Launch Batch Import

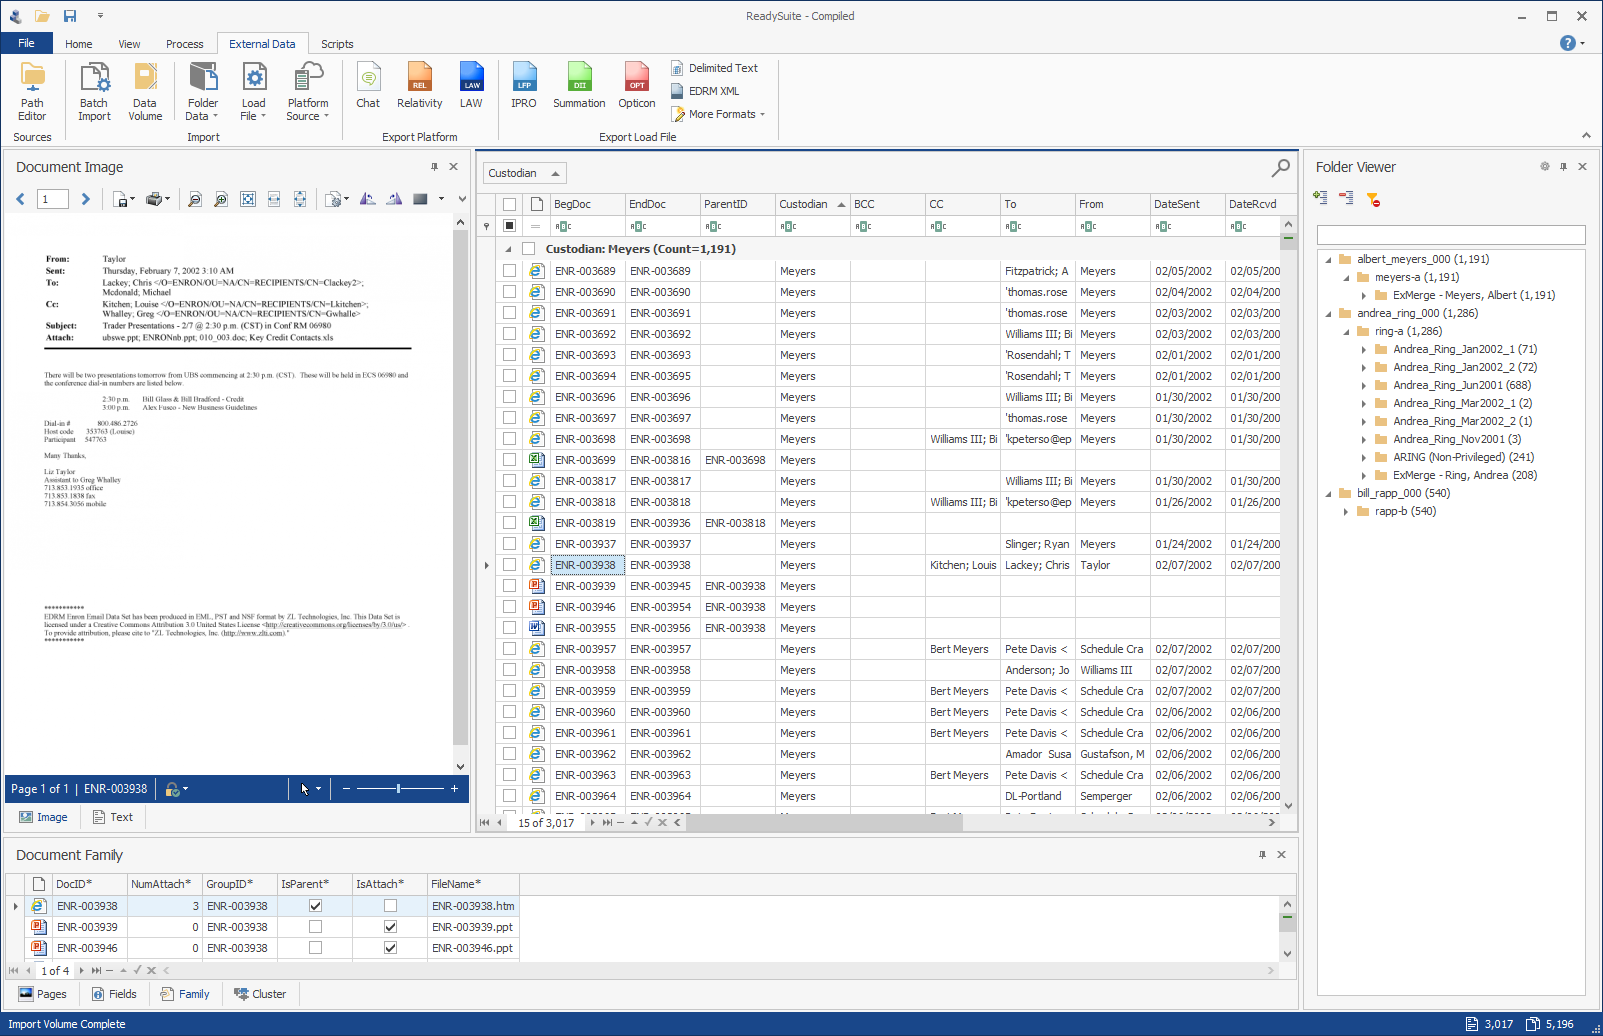(x=94, y=91)
